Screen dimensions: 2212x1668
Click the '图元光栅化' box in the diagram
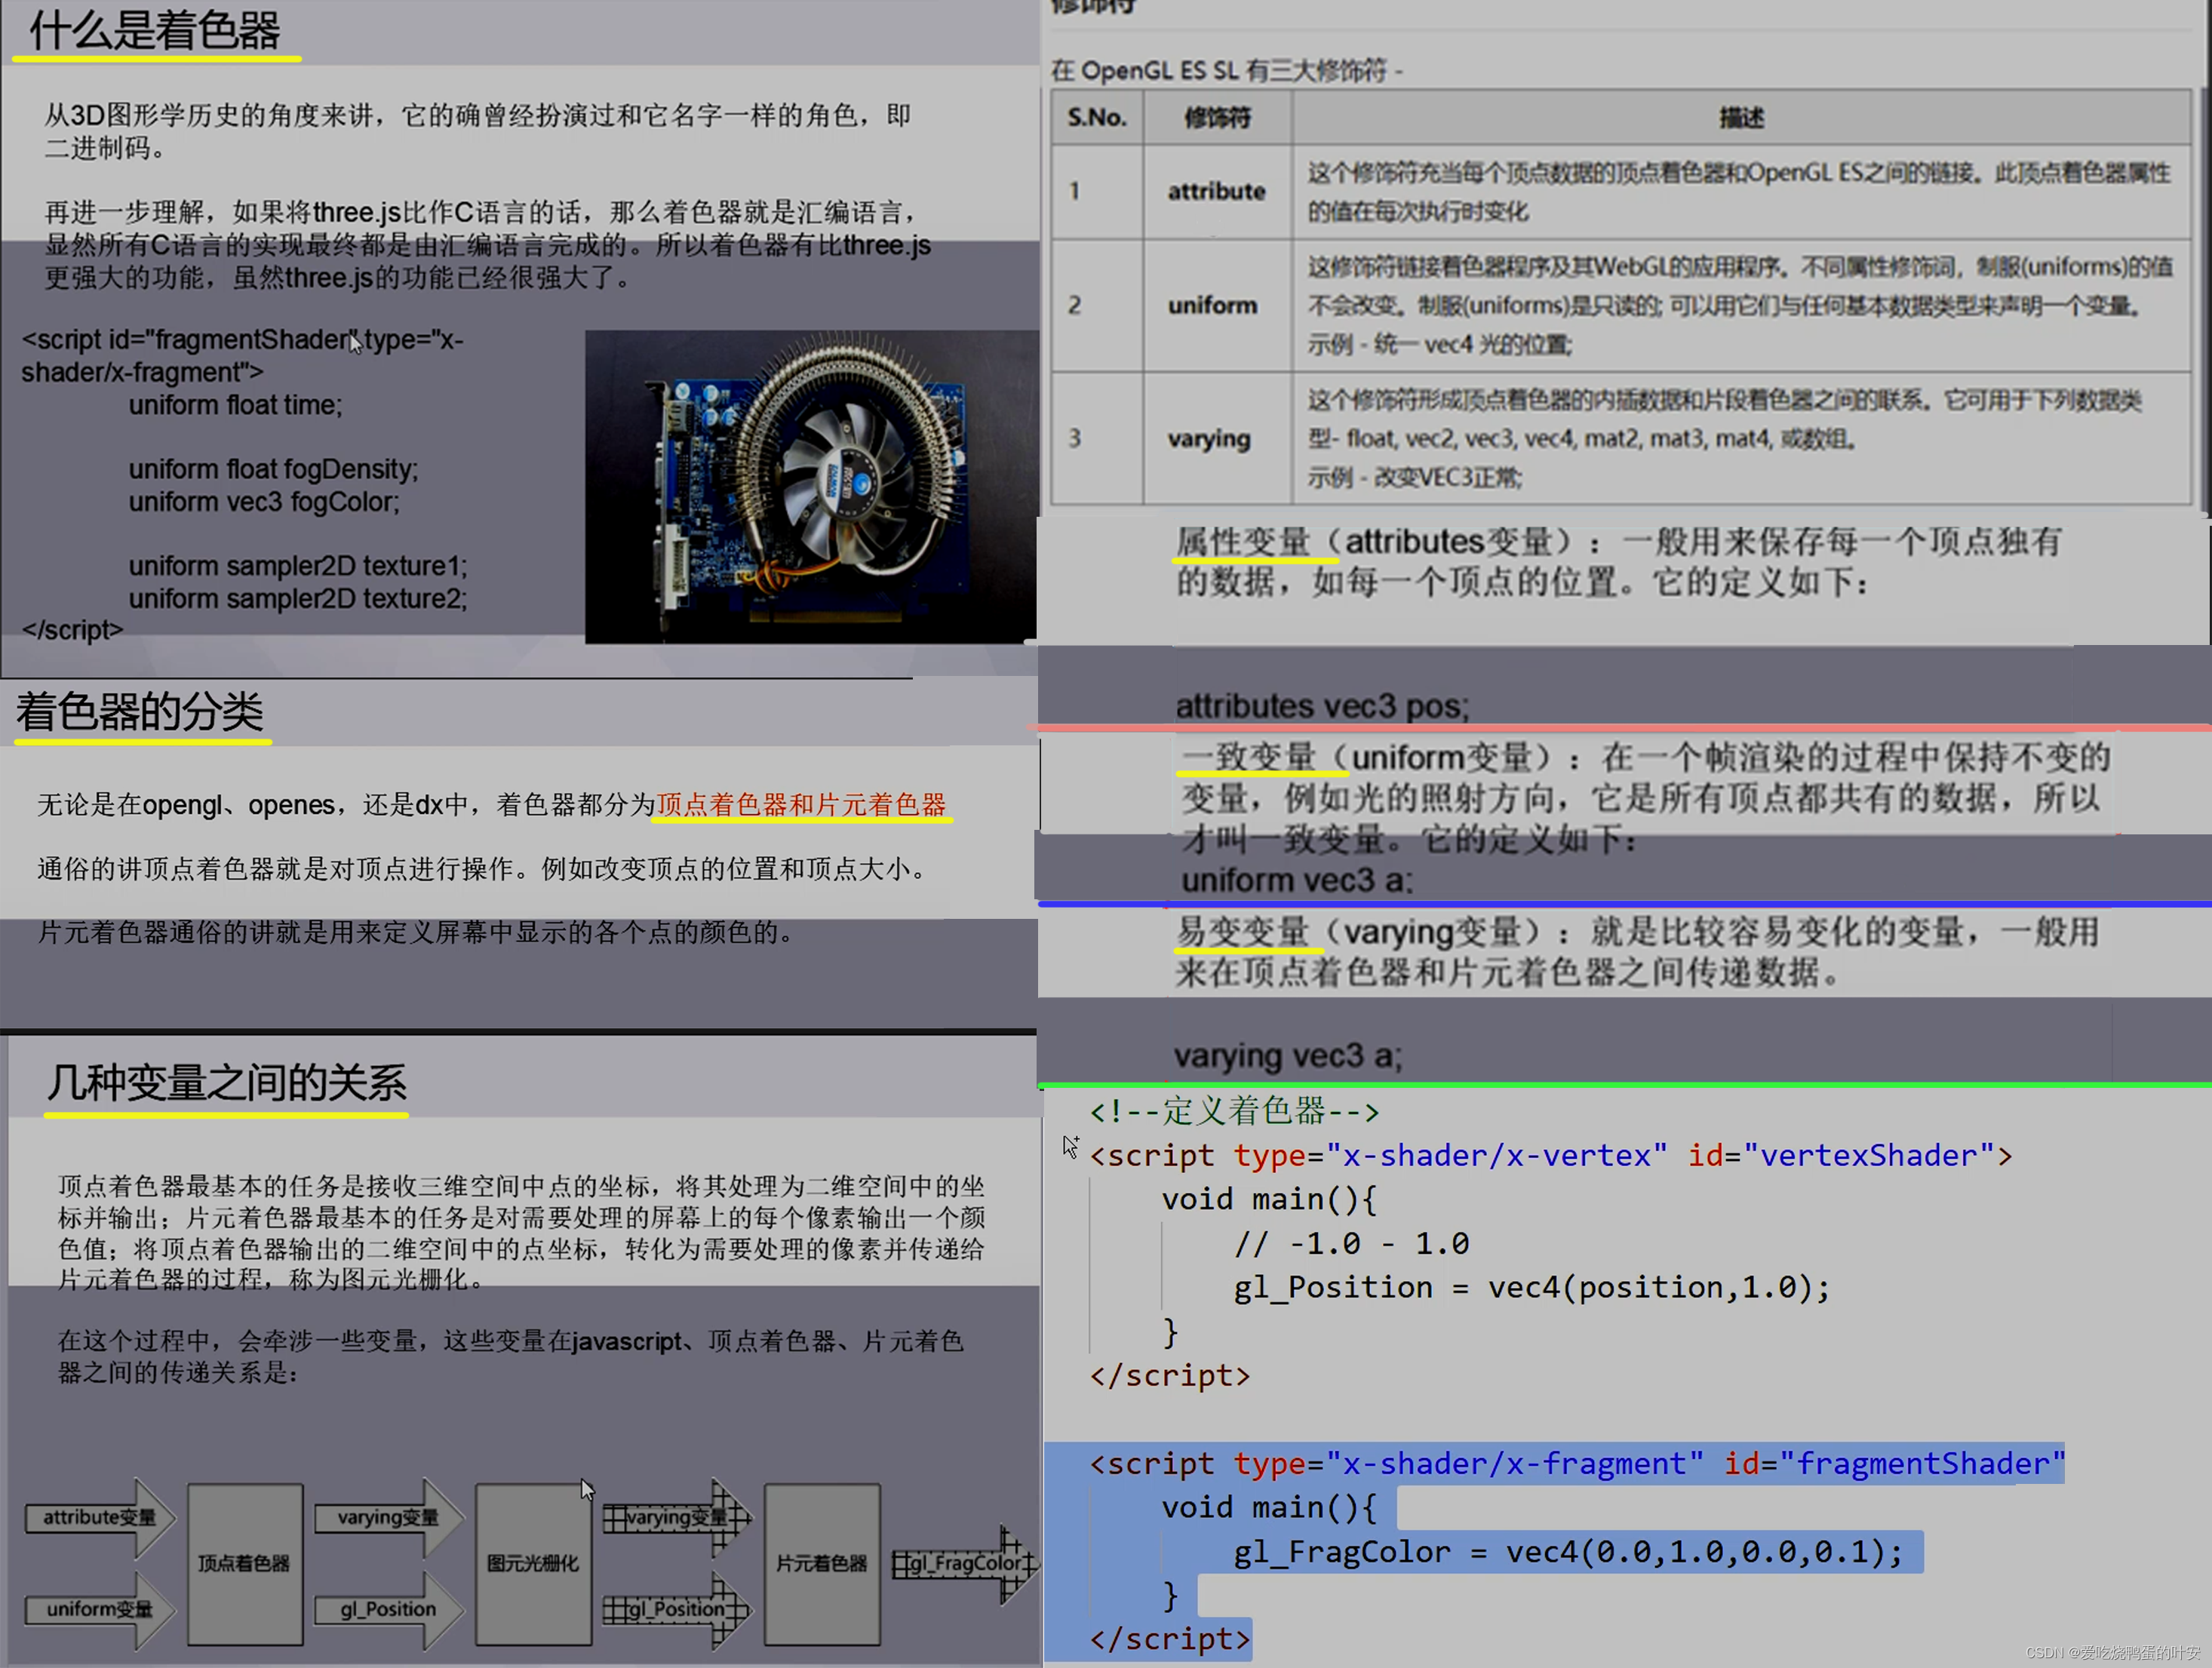533,1563
